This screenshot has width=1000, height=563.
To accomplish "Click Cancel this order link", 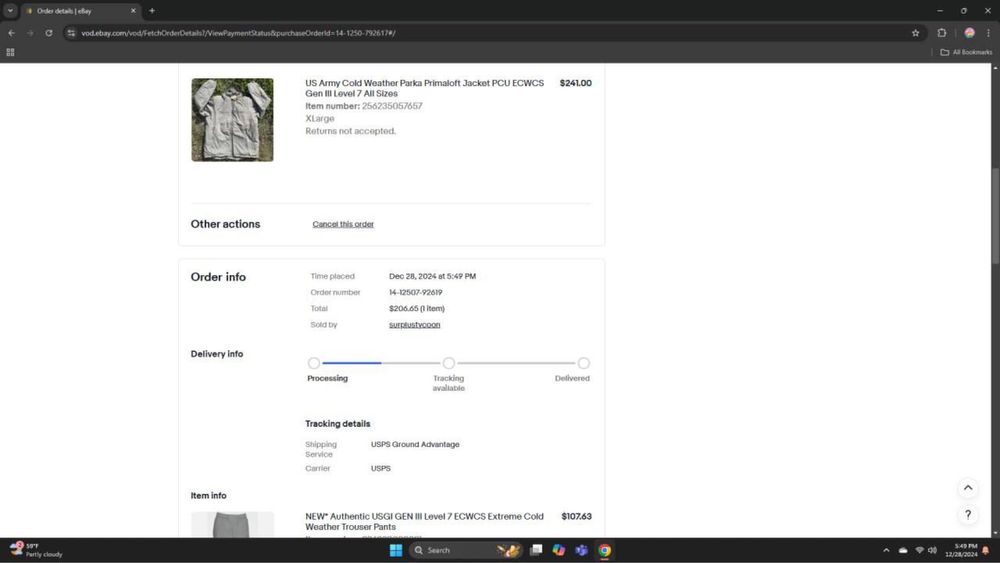I will 343,224.
